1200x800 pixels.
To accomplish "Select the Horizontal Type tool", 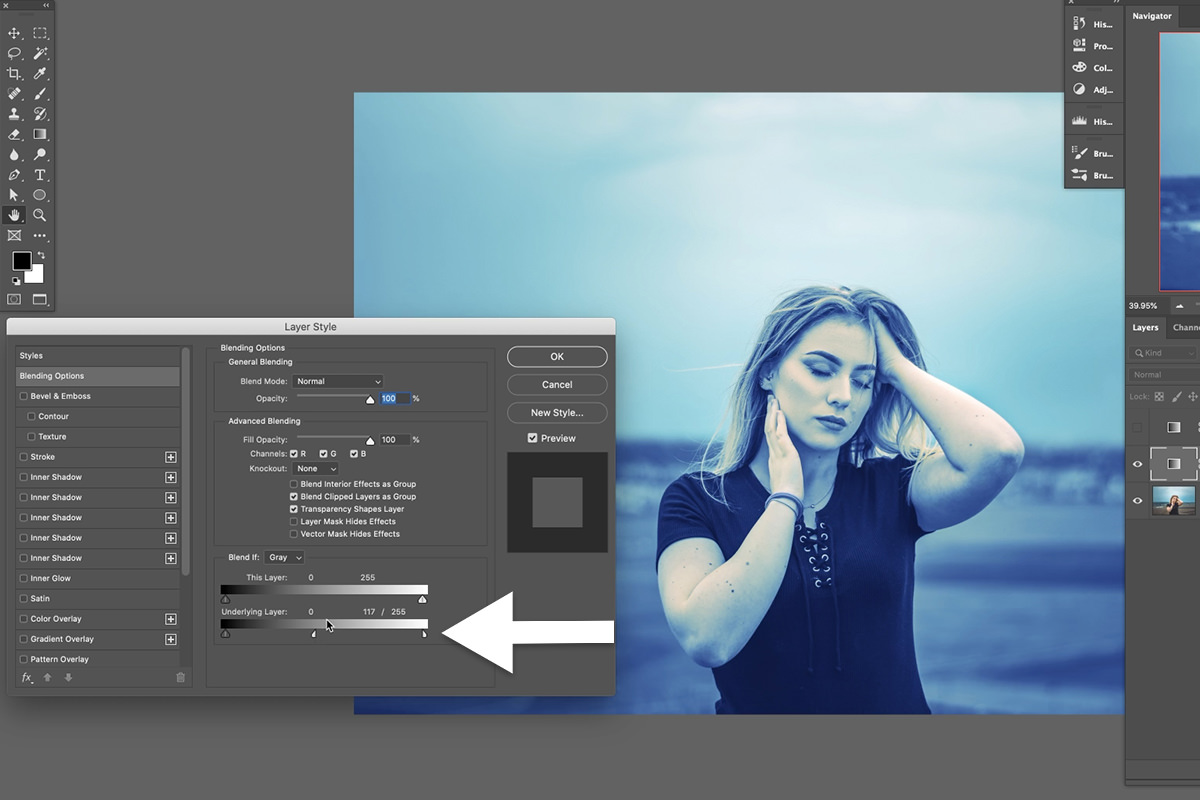I will 40,174.
